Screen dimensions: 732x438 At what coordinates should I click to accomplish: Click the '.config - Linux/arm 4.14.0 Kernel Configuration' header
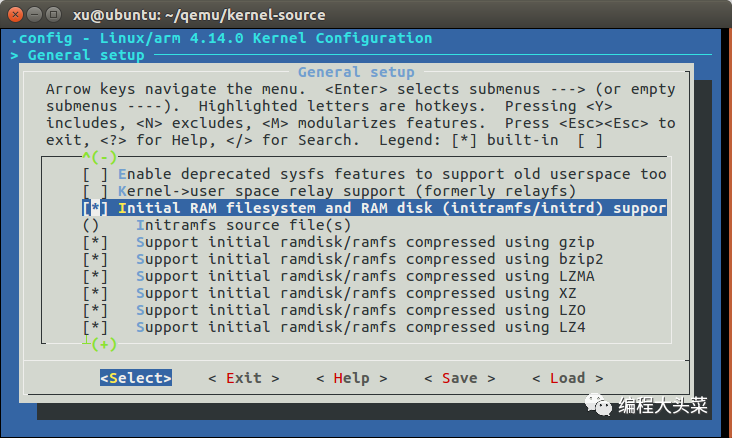[x=221, y=38]
